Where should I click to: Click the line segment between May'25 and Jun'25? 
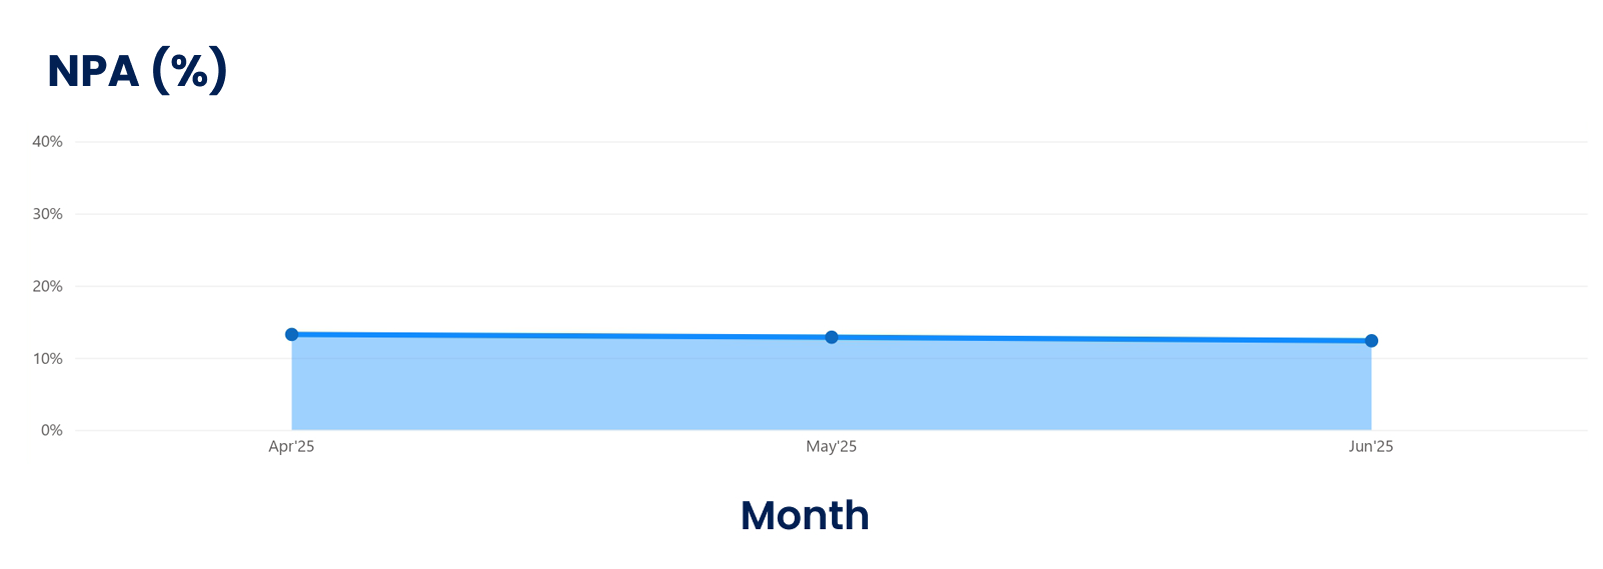pyautogui.click(x=1100, y=339)
